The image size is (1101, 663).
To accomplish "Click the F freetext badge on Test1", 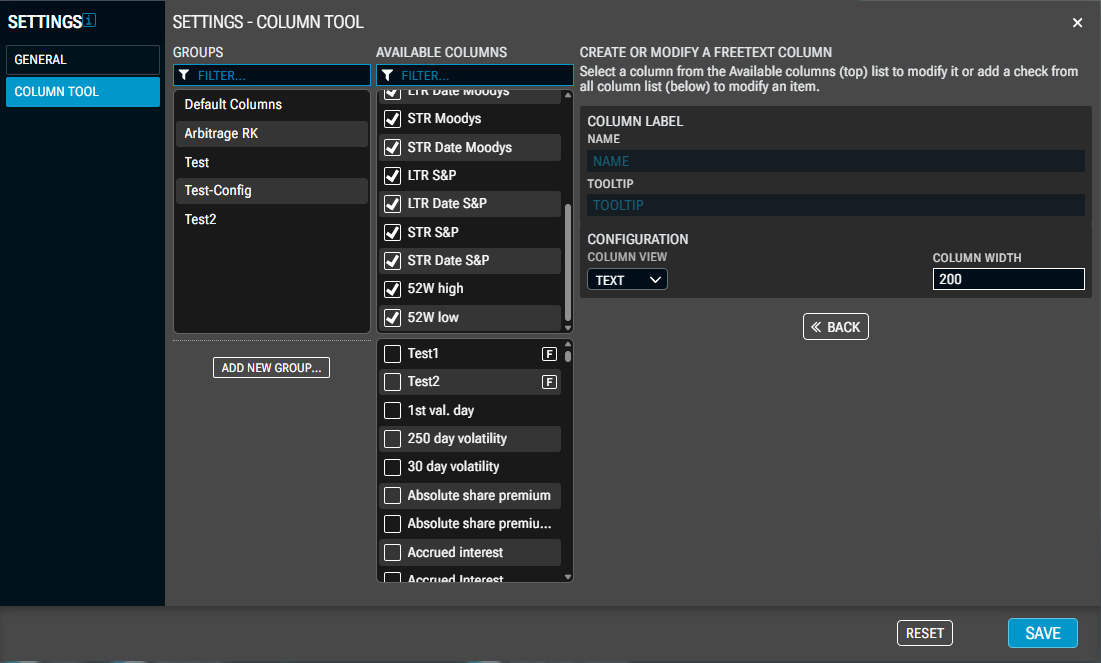I will 549,354.
